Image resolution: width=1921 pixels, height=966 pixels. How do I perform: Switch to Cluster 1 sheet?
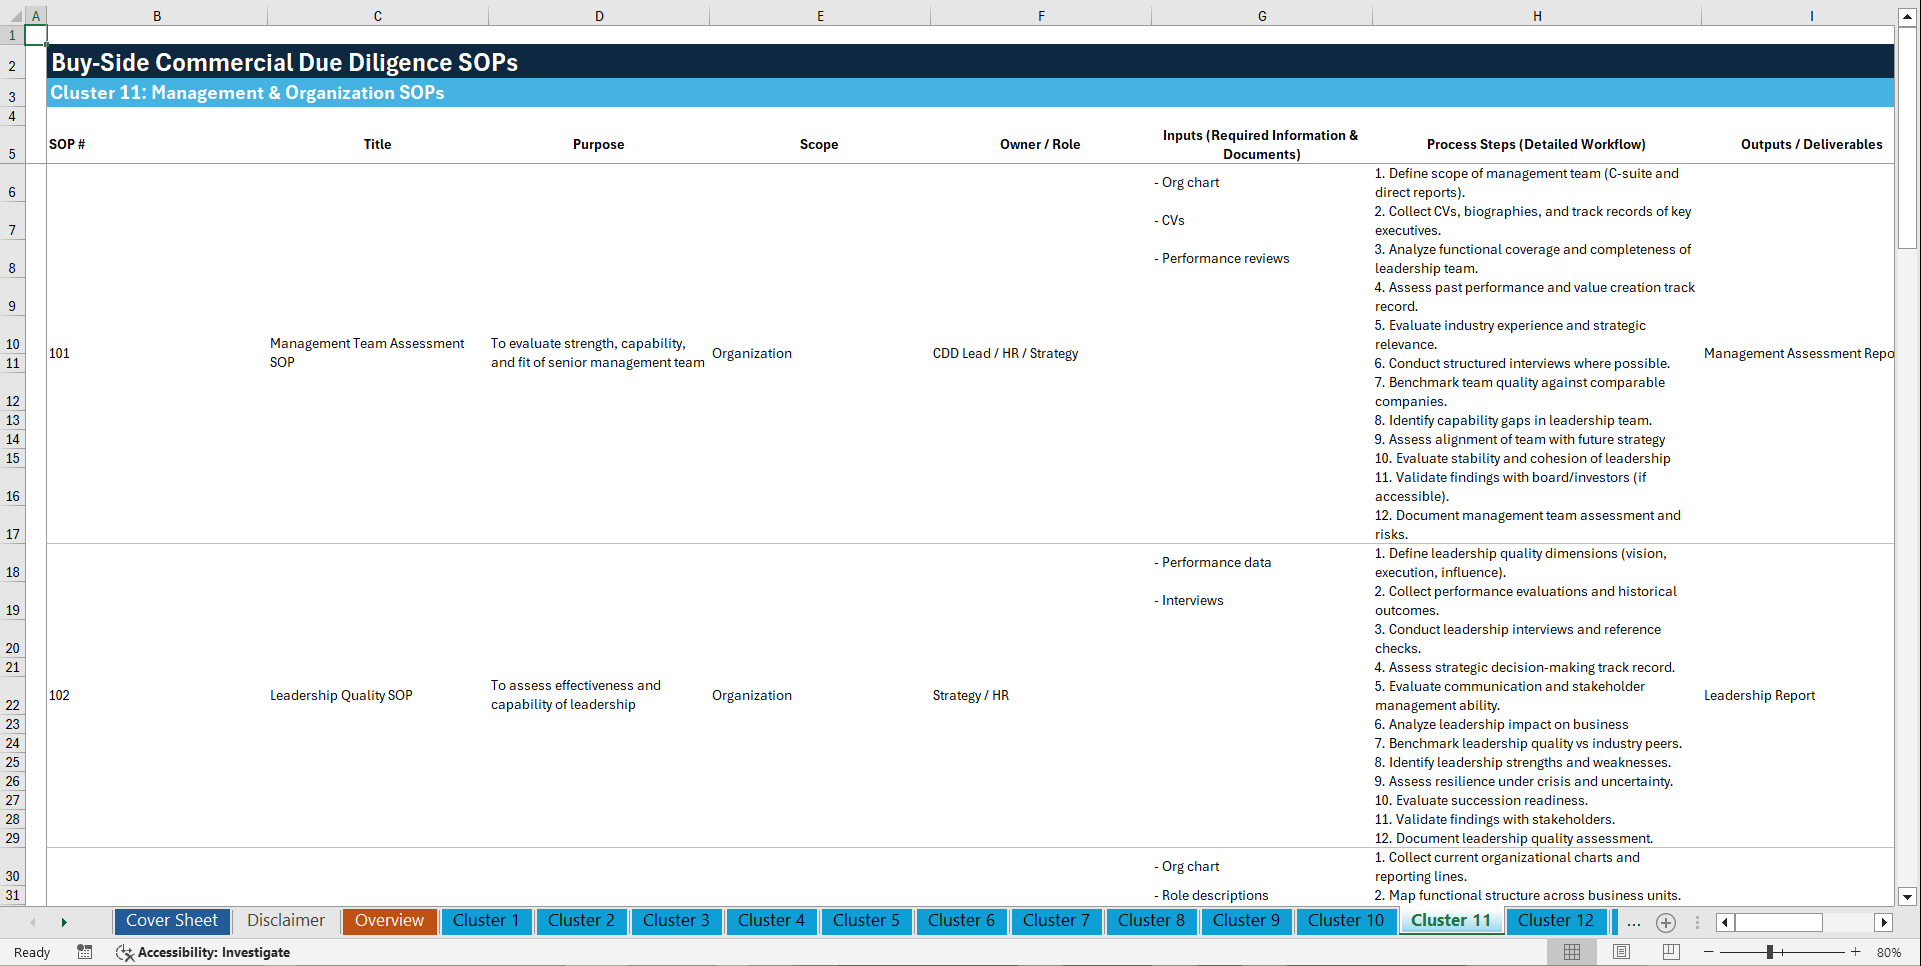486,921
